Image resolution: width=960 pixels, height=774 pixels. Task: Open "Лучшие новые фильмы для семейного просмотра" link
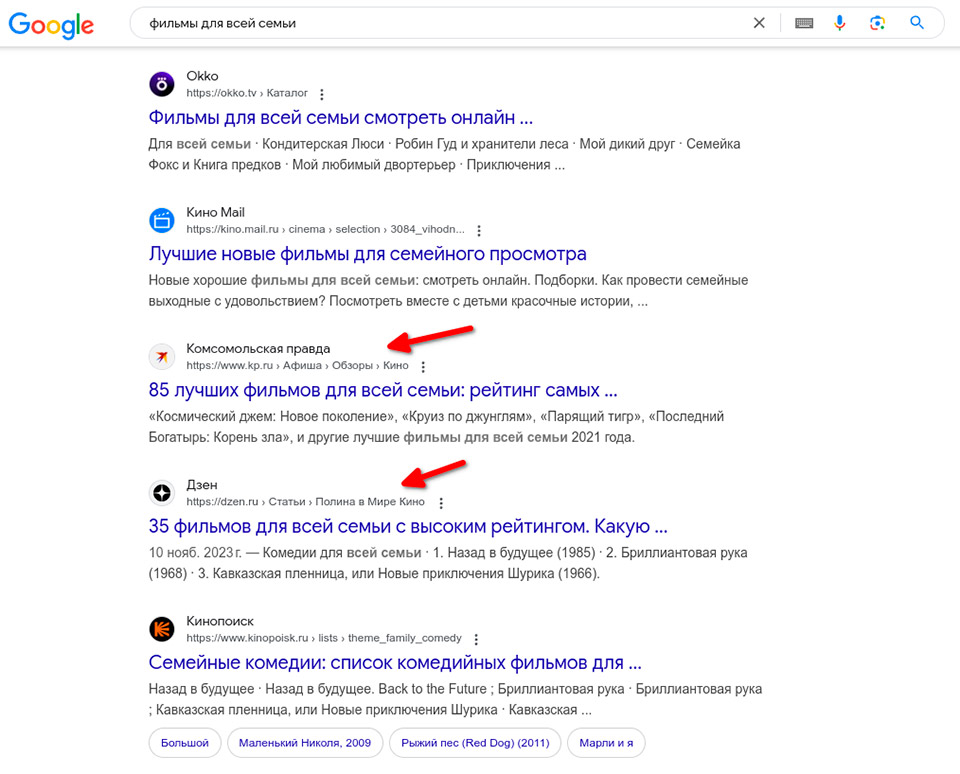click(367, 254)
